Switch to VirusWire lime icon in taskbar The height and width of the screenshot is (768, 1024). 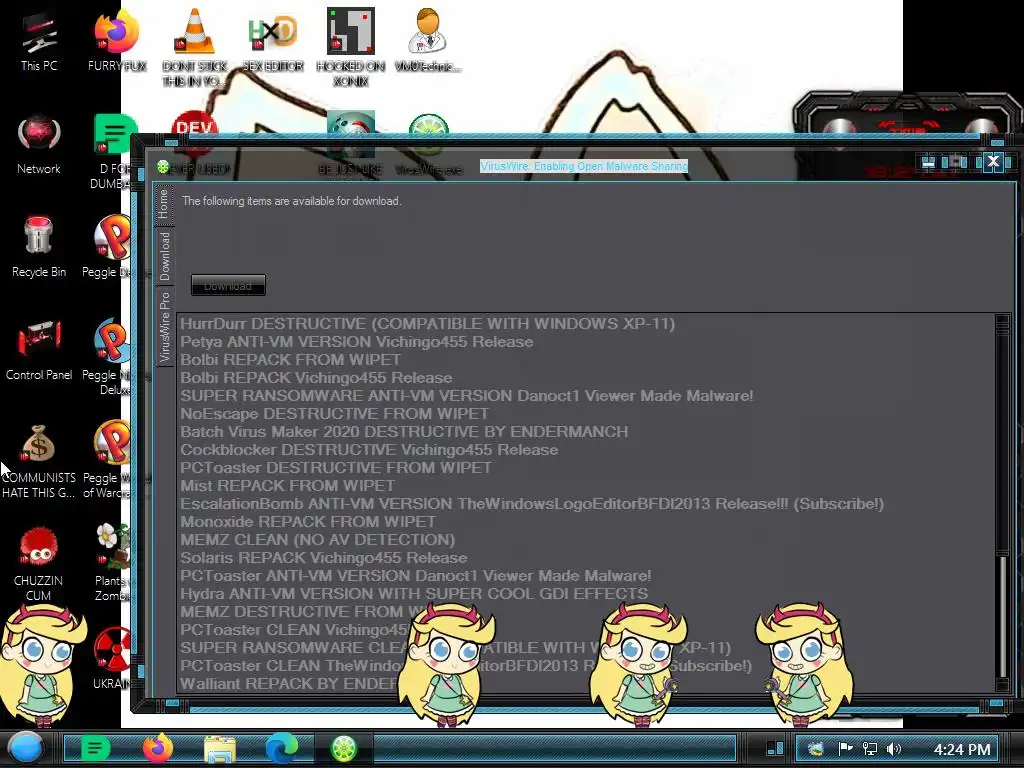click(x=344, y=748)
